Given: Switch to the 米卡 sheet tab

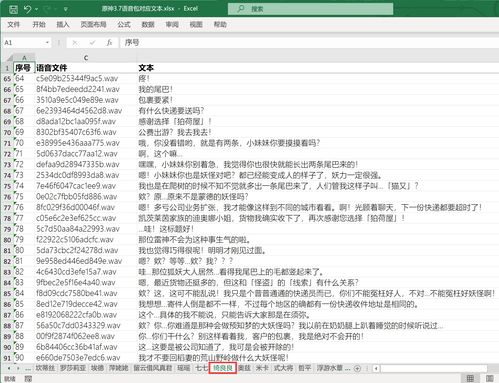Looking at the screenshot, I should point(262,368).
